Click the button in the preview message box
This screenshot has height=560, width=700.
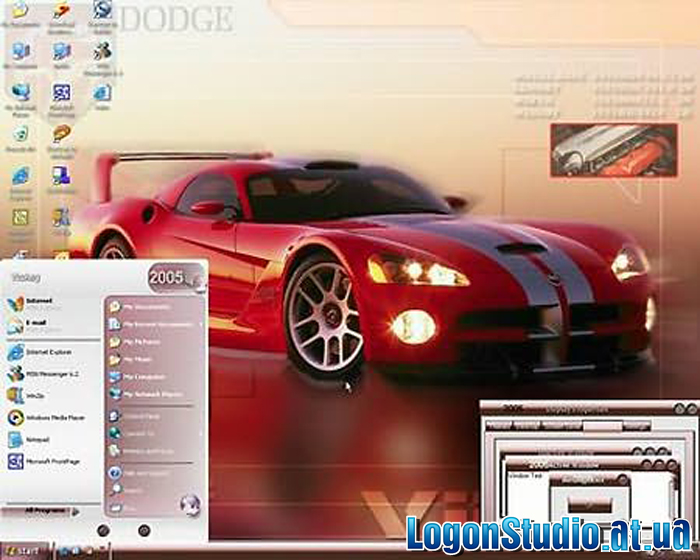(589, 505)
